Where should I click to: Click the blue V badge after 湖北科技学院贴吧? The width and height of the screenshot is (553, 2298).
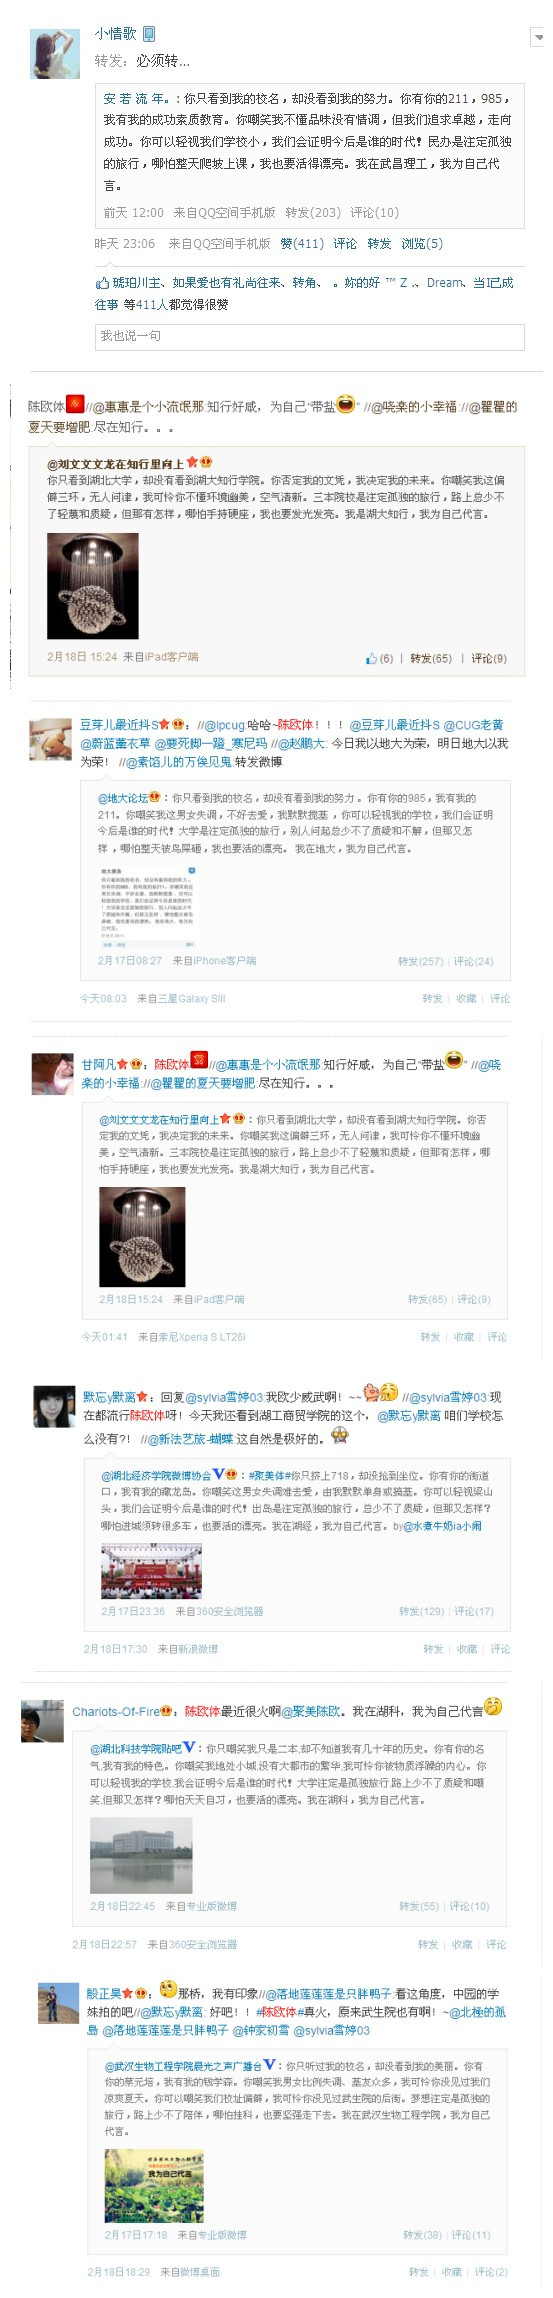[189, 1748]
